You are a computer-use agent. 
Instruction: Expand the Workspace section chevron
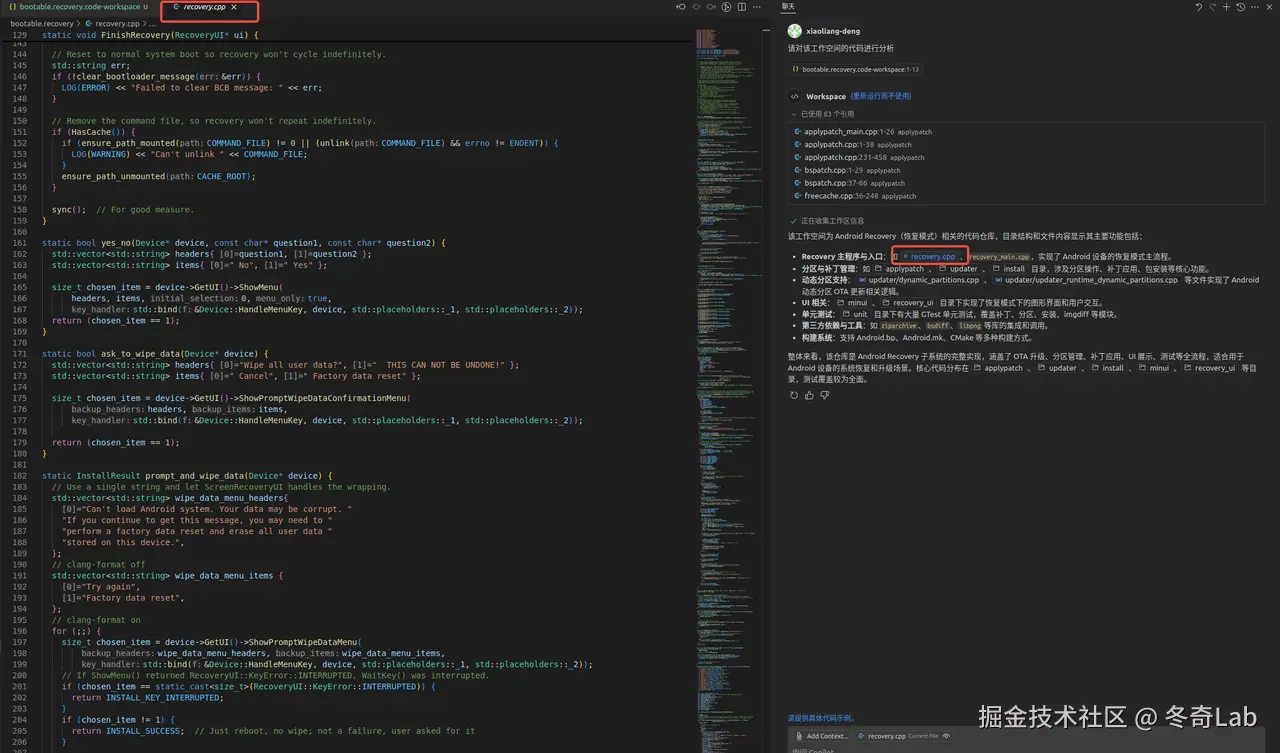coord(795,97)
